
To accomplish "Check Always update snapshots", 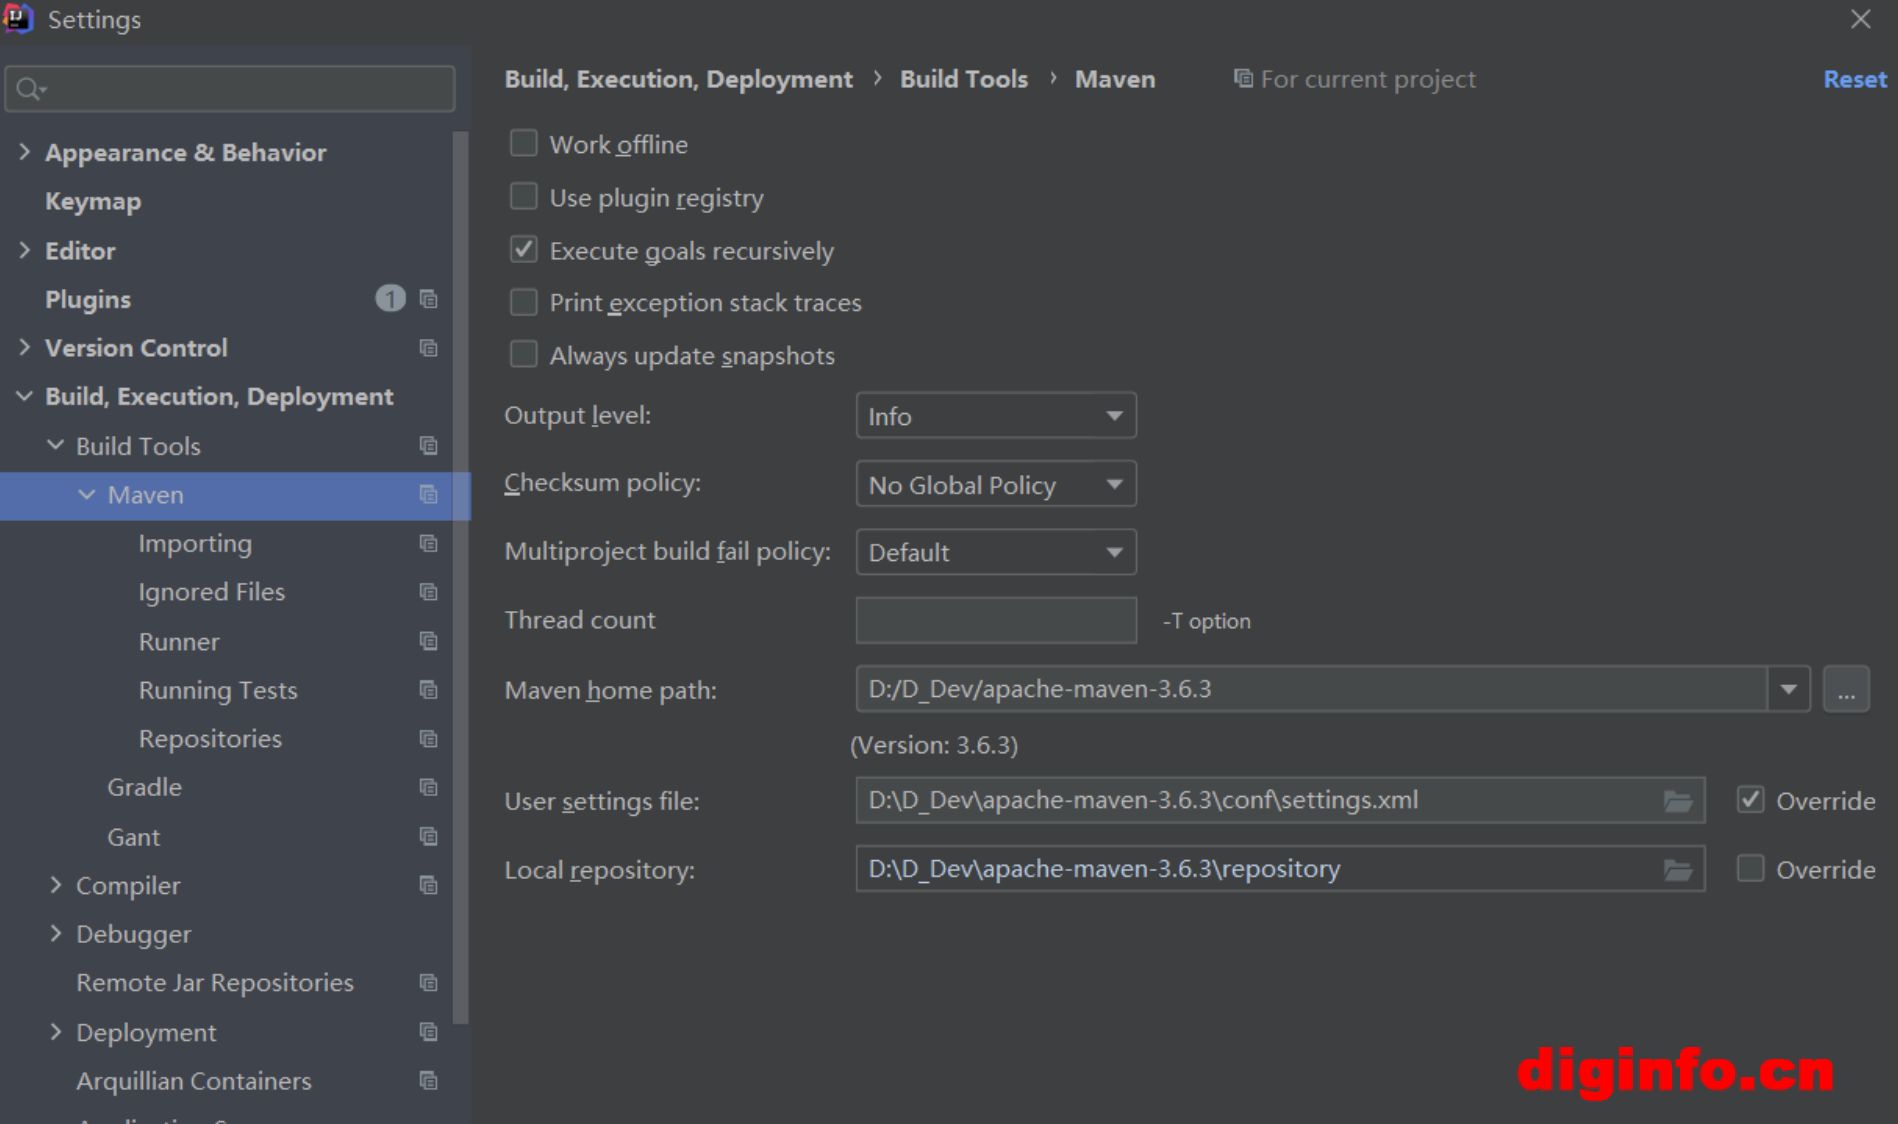I will pyautogui.click(x=523, y=354).
